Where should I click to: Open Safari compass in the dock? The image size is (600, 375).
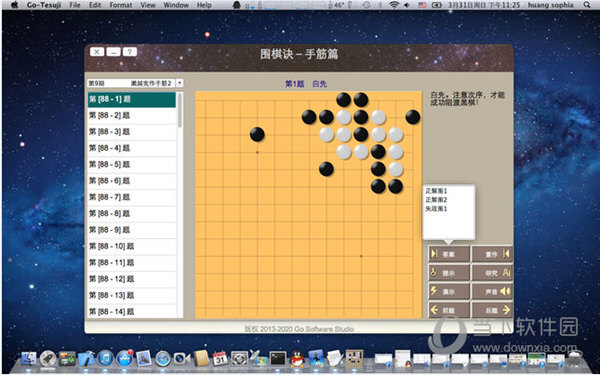coord(163,359)
